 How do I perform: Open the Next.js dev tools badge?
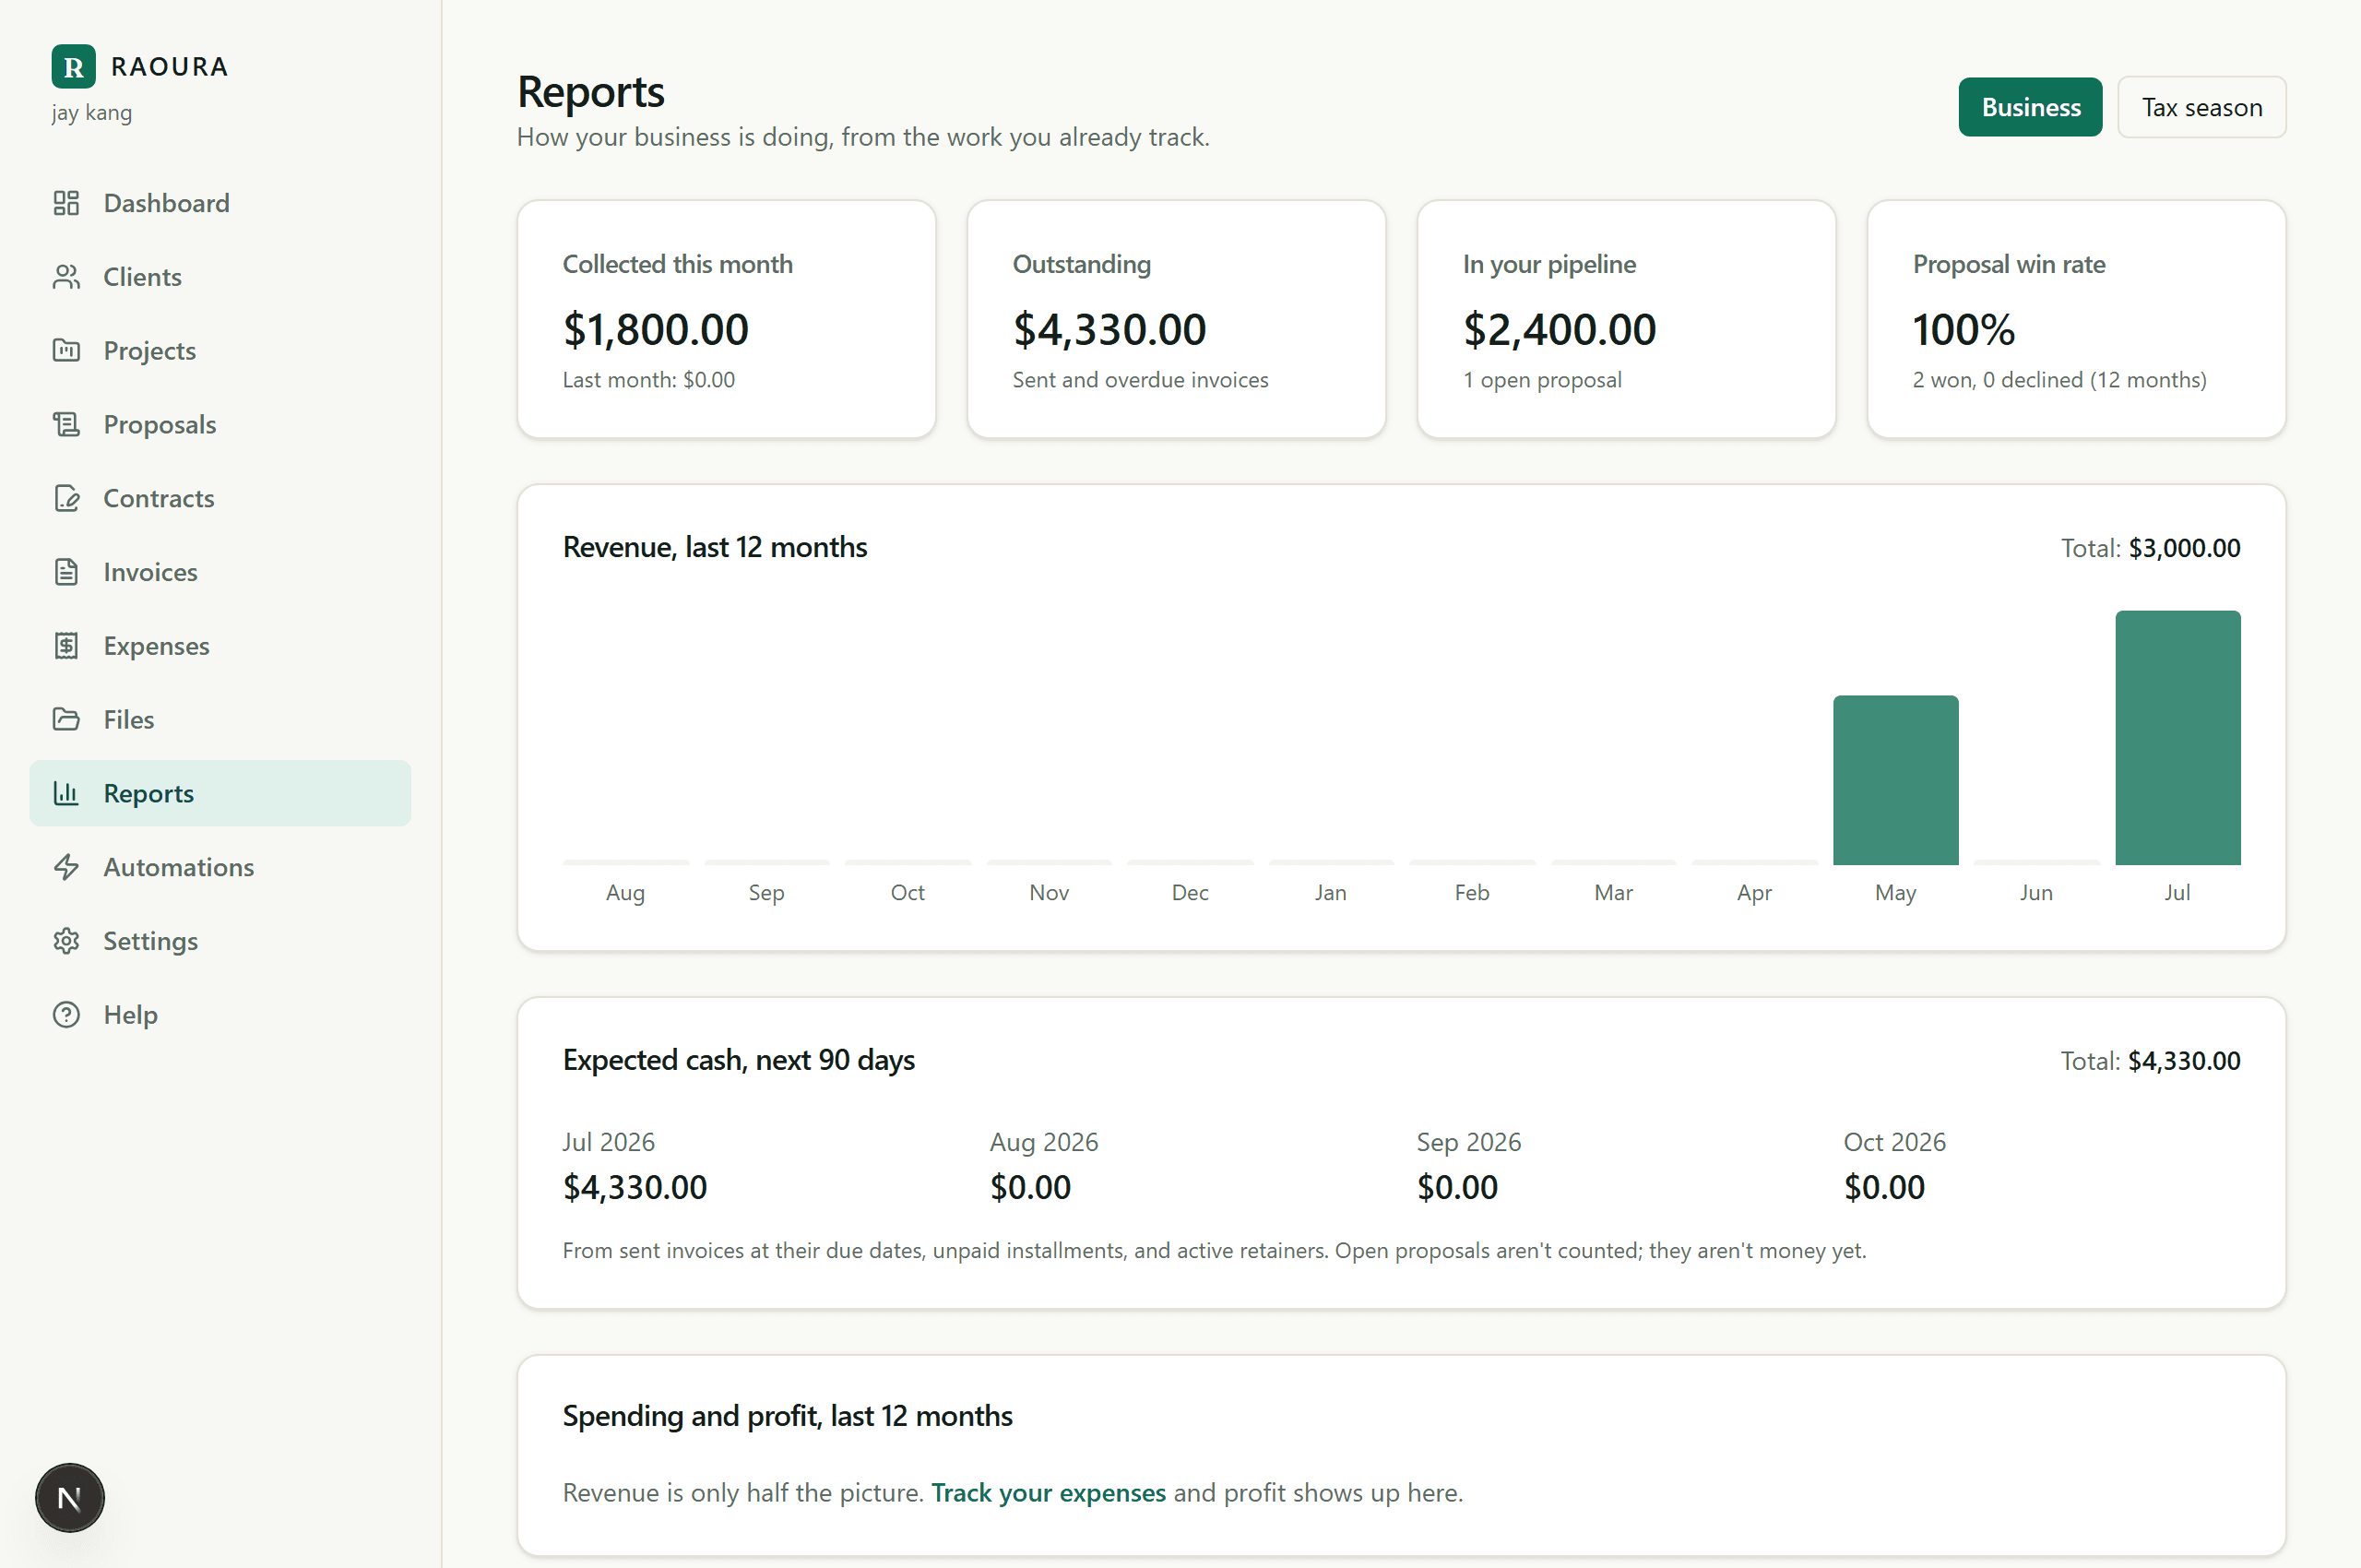70,1498
